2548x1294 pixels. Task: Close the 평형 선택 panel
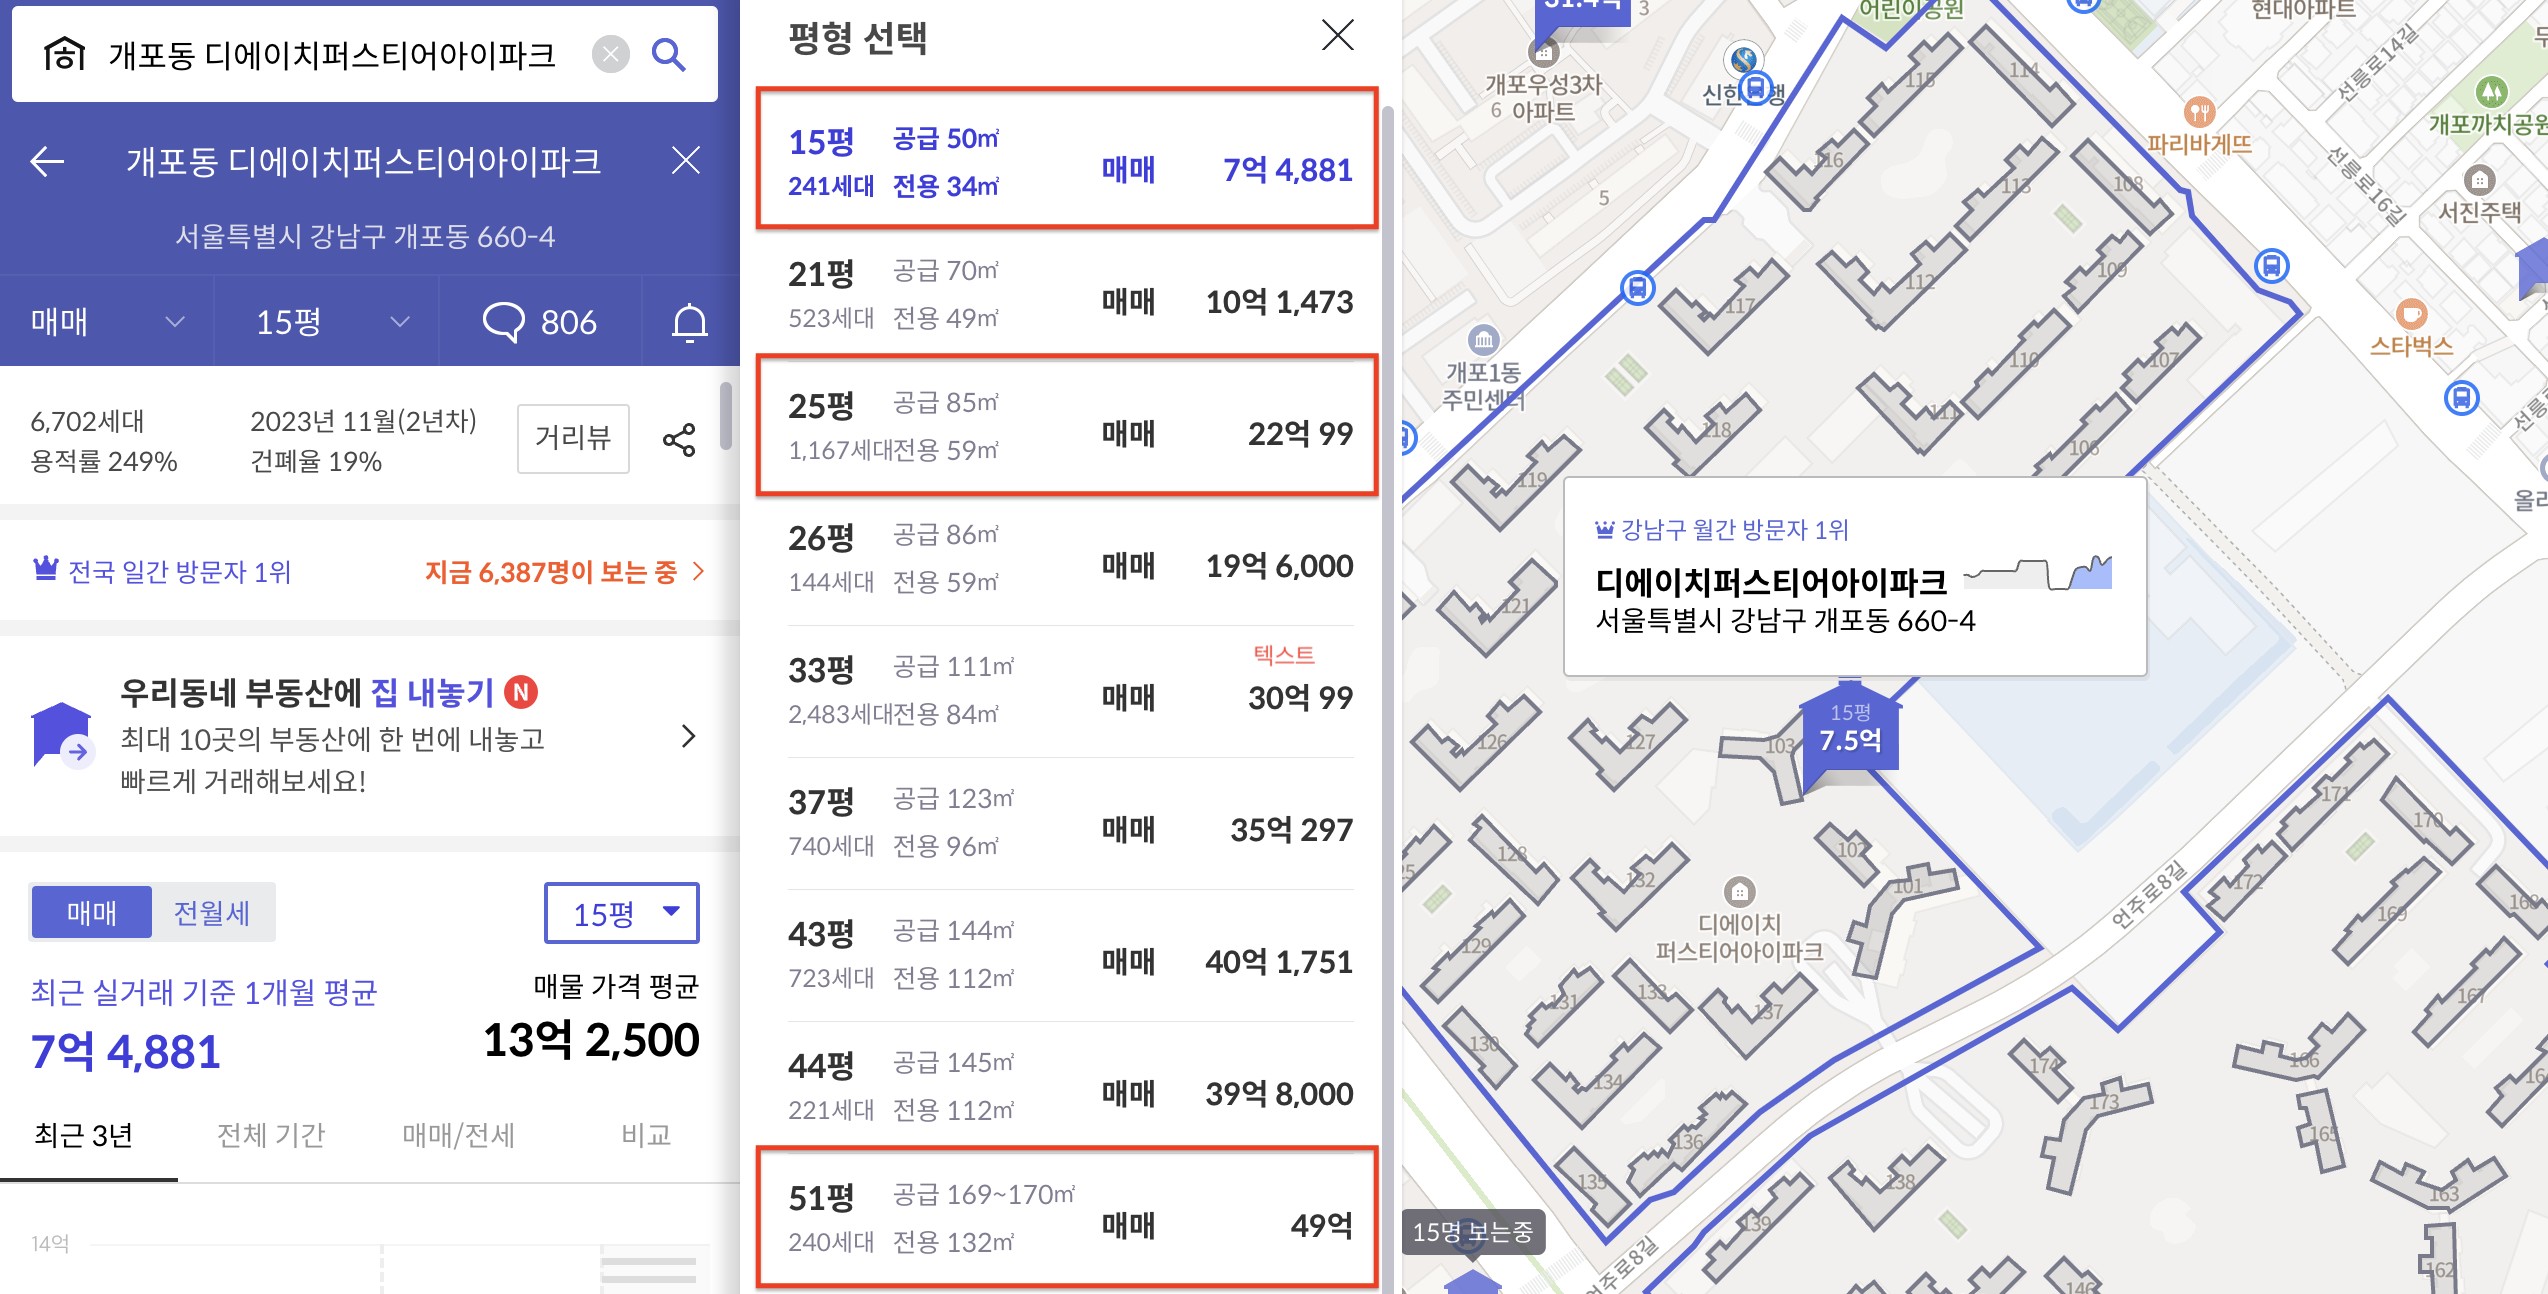pos(1337,35)
